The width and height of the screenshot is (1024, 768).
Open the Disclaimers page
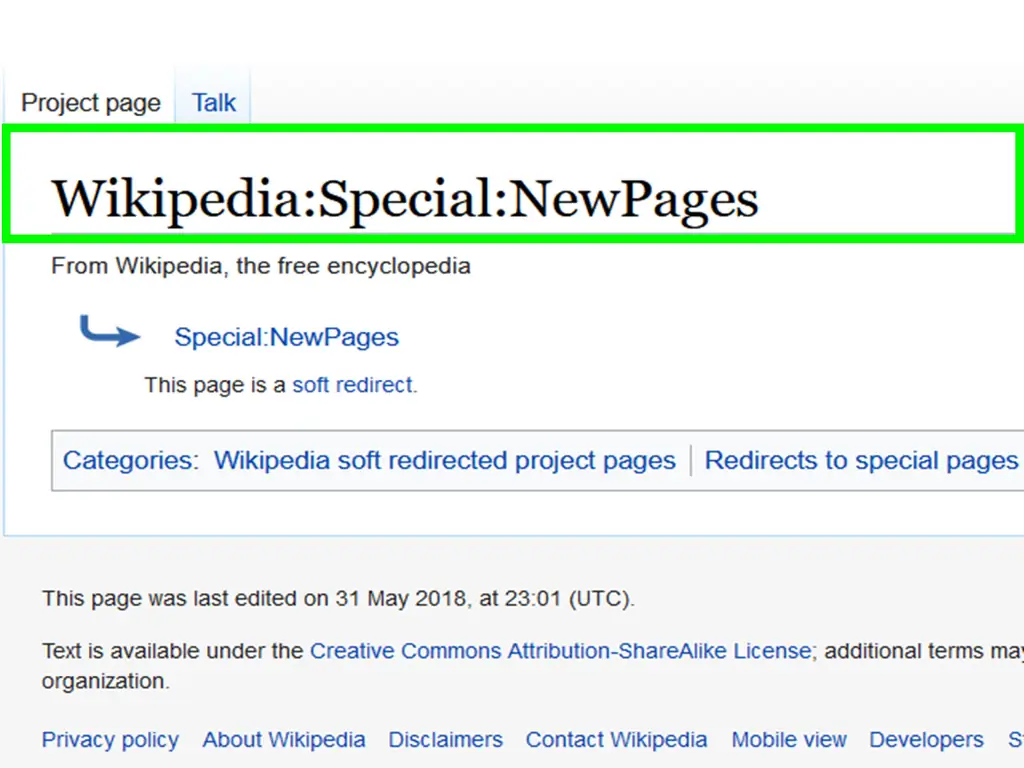(x=445, y=739)
